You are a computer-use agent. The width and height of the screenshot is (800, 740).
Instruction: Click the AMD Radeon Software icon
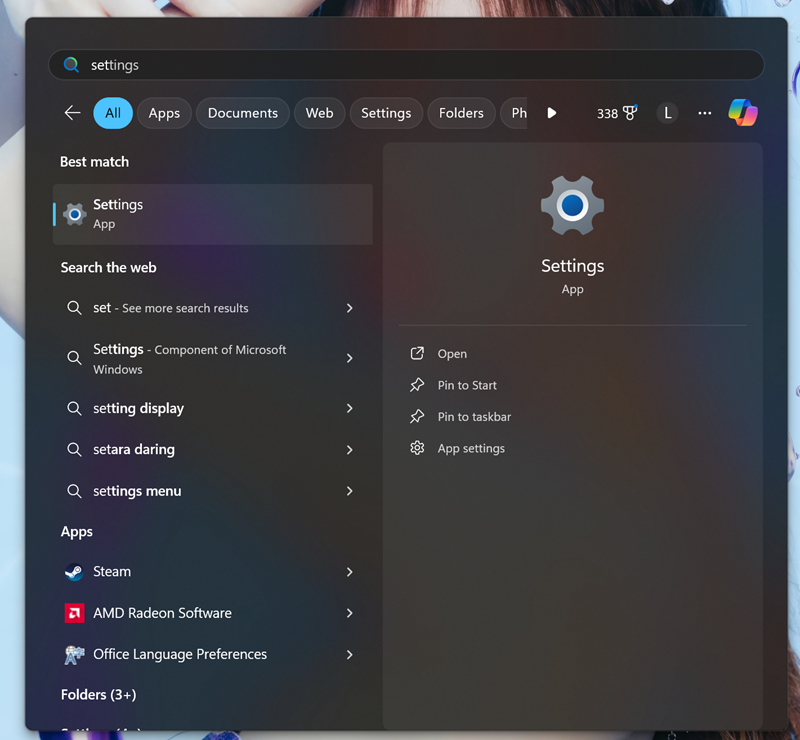[74, 613]
